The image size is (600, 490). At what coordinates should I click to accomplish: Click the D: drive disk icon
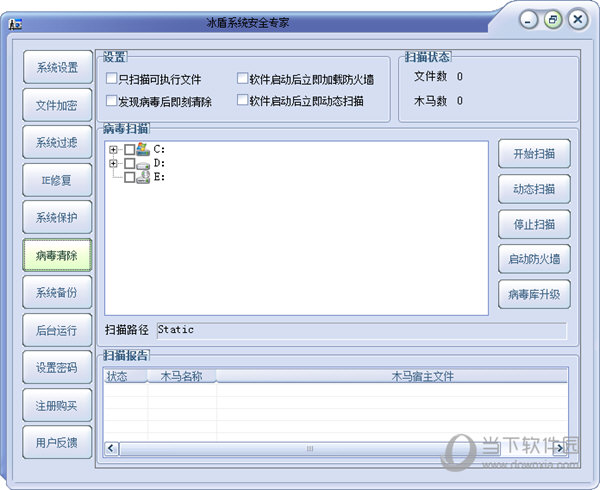pos(143,165)
